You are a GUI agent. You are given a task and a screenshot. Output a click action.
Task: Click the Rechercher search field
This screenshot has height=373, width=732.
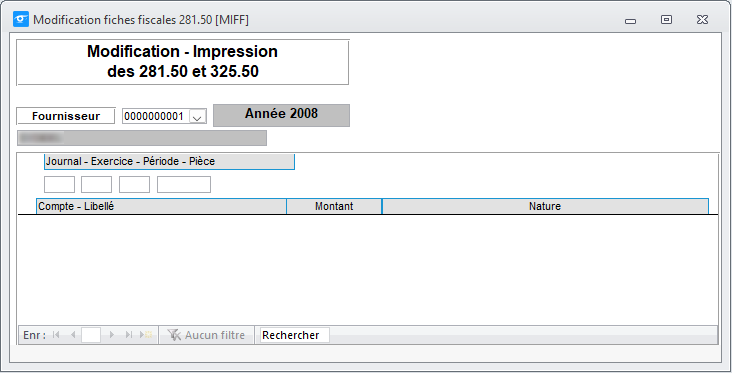(295, 335)
